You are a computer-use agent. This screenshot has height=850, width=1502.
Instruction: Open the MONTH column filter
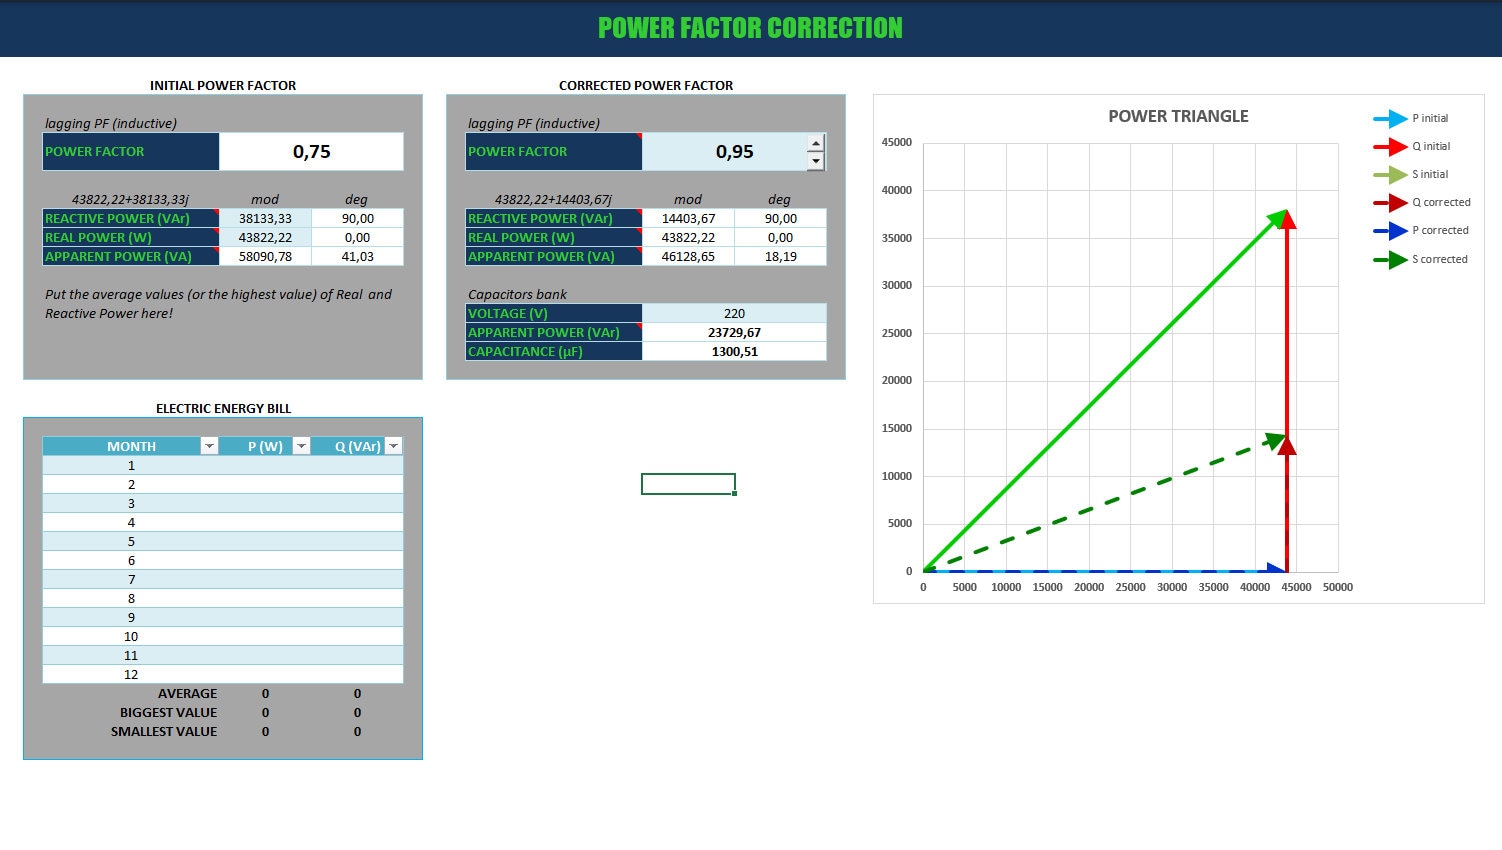point(210,445)
